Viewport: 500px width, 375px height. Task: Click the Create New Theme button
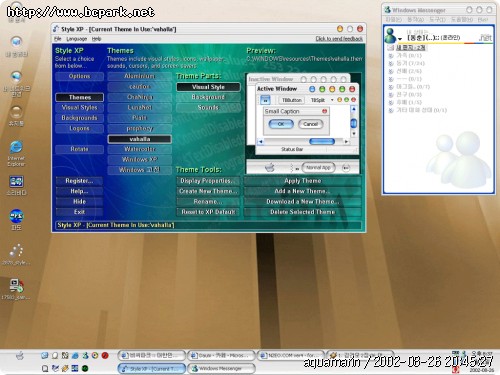point(208,191)
